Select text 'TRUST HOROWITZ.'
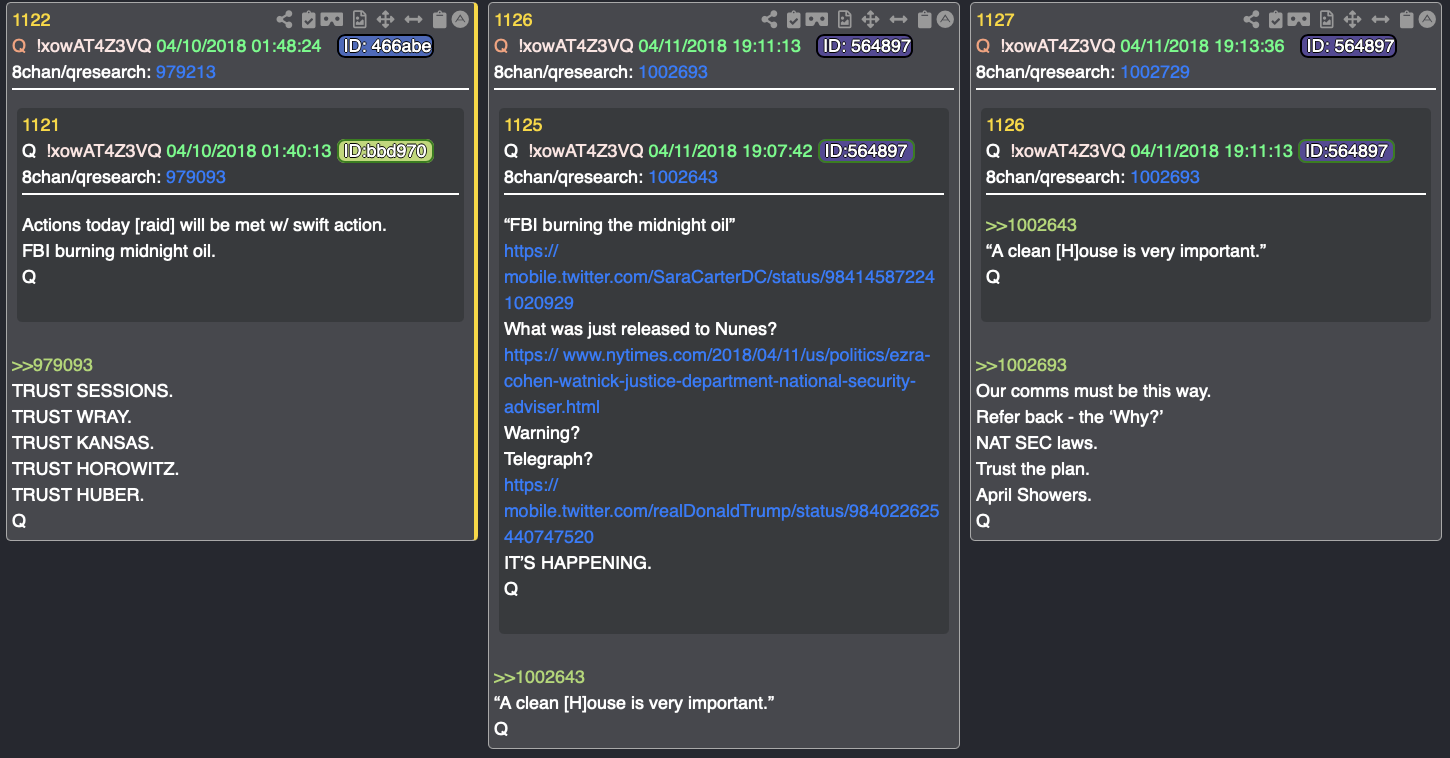Viewport: 1450px width, 758px height. pos(95,469)
